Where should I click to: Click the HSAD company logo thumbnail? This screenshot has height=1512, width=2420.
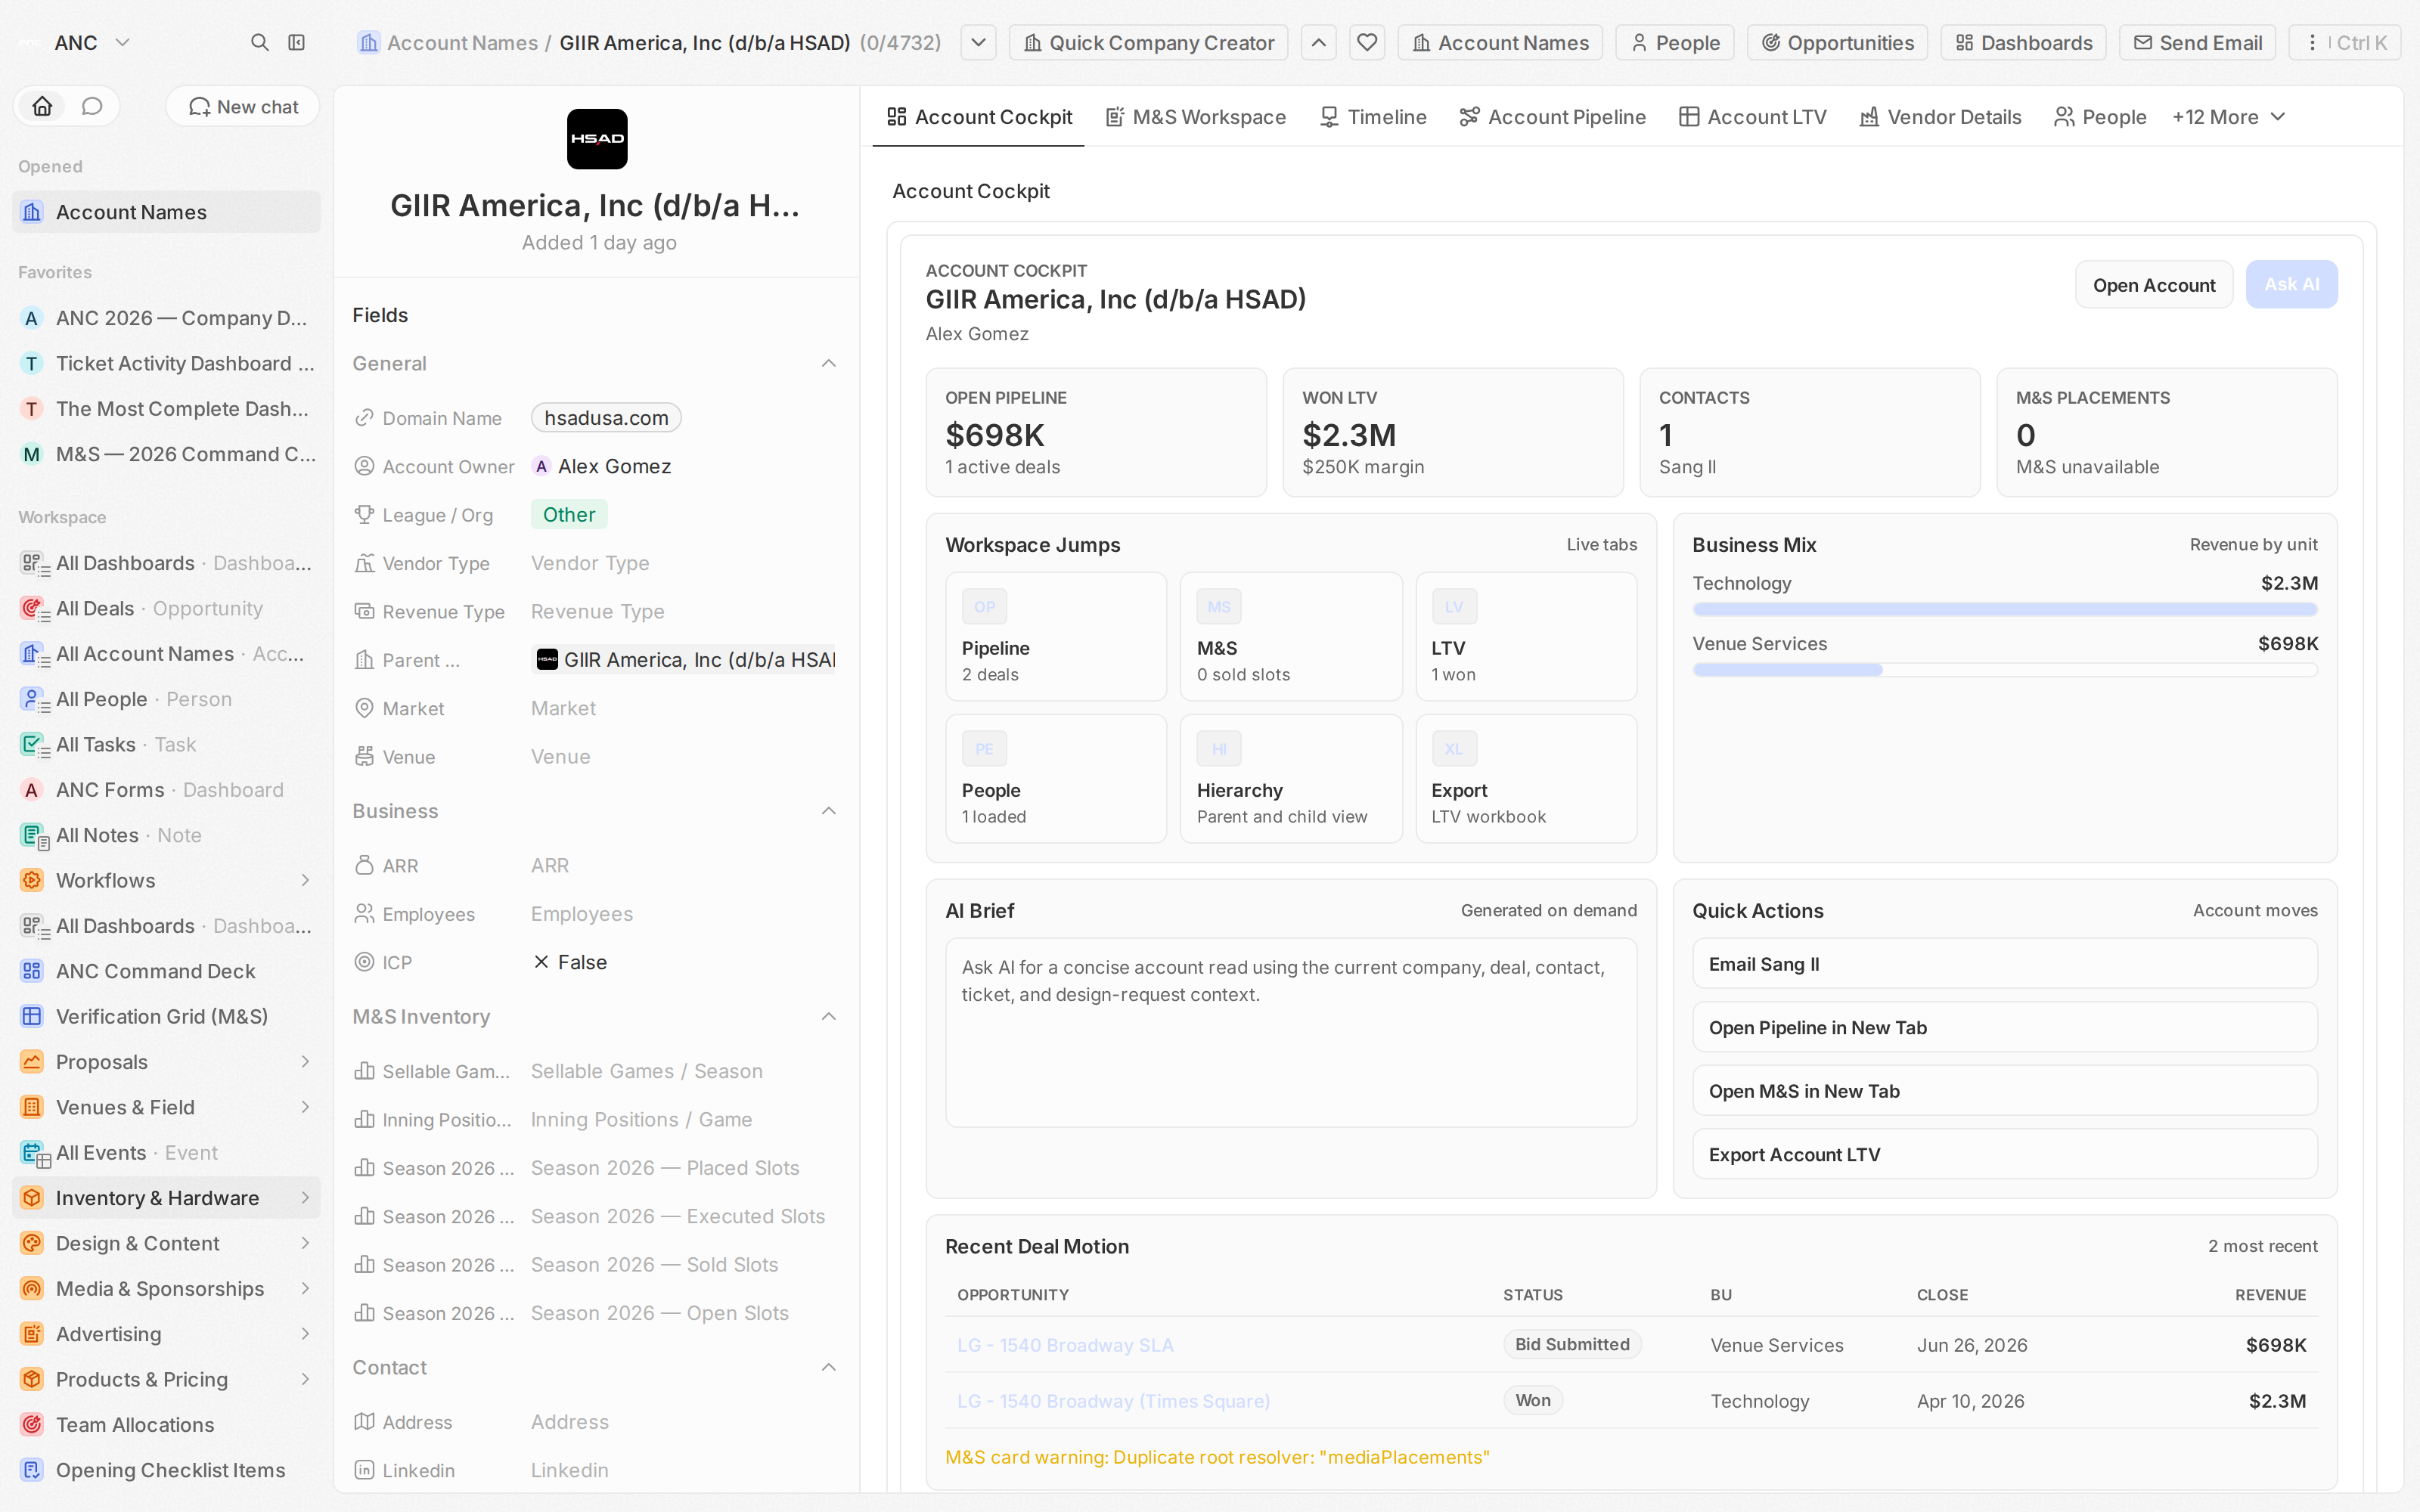click(x=597, y=139)
